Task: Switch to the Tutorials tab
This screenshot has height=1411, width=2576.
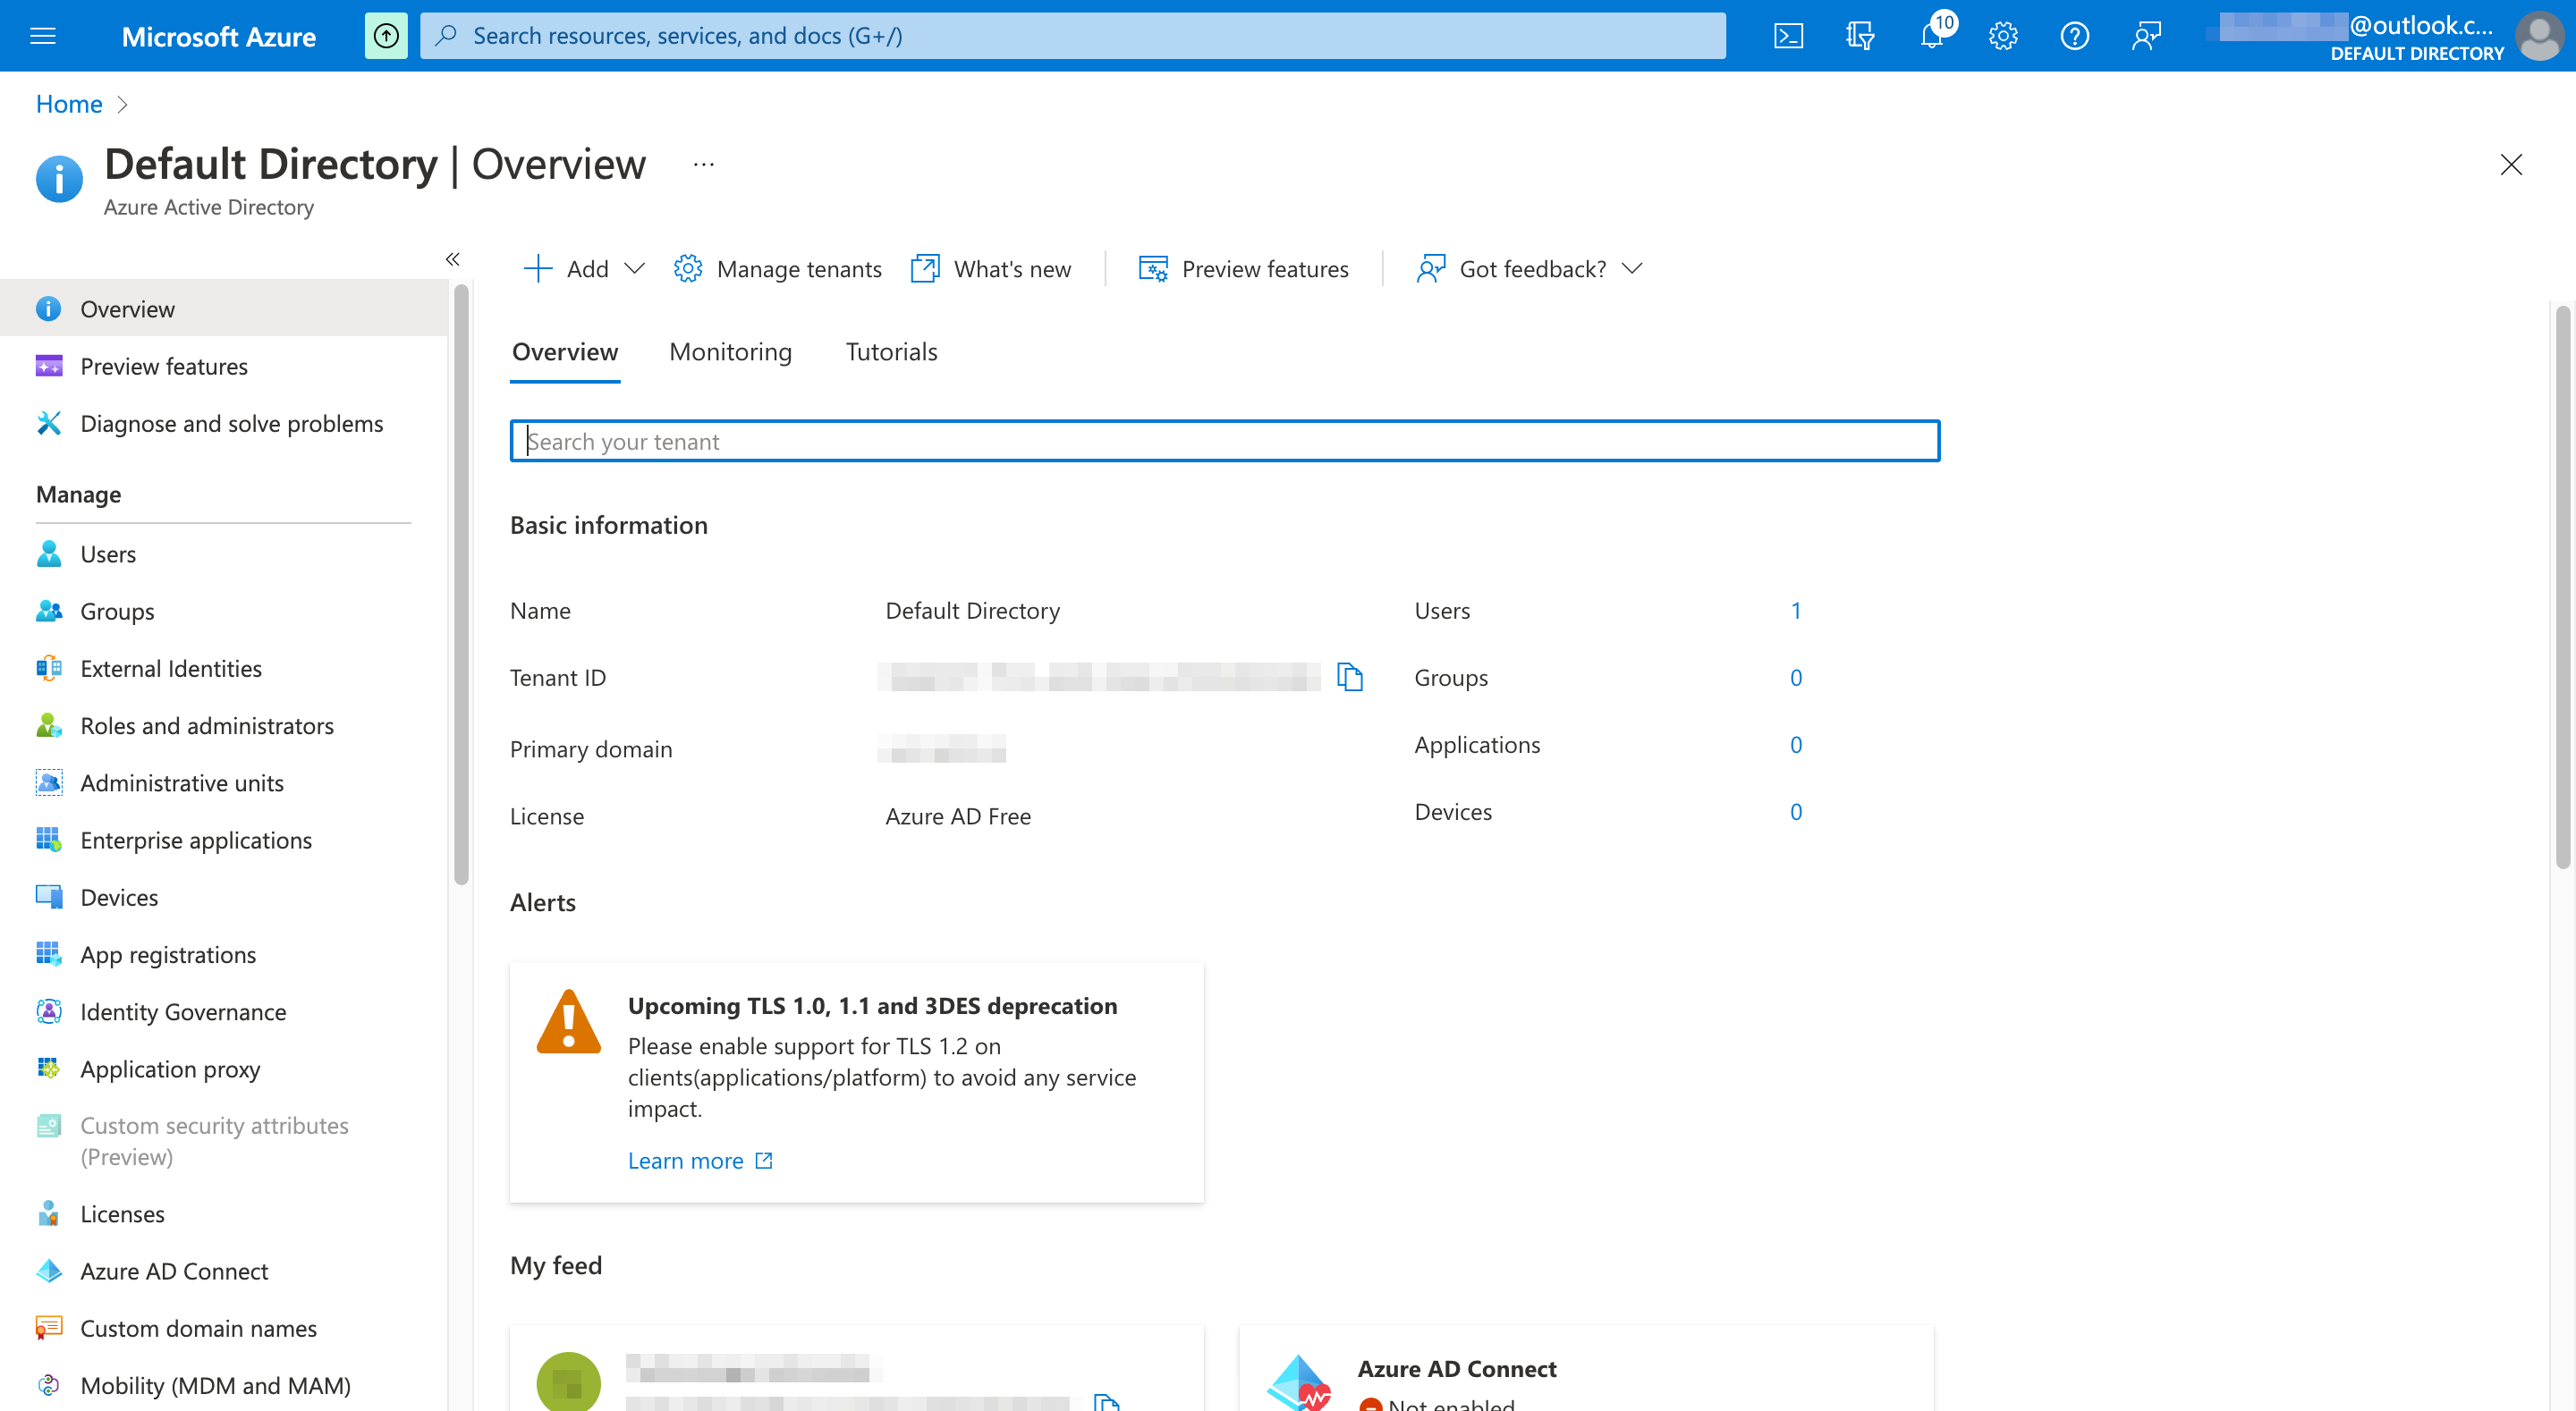Action: 890,352
